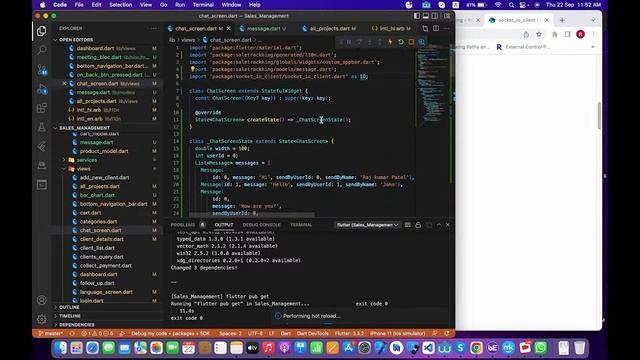Viewport: 640px width, 360px height.
Task: Toggle output auto-scroll lock icon
Action: (x=418, y=225)
